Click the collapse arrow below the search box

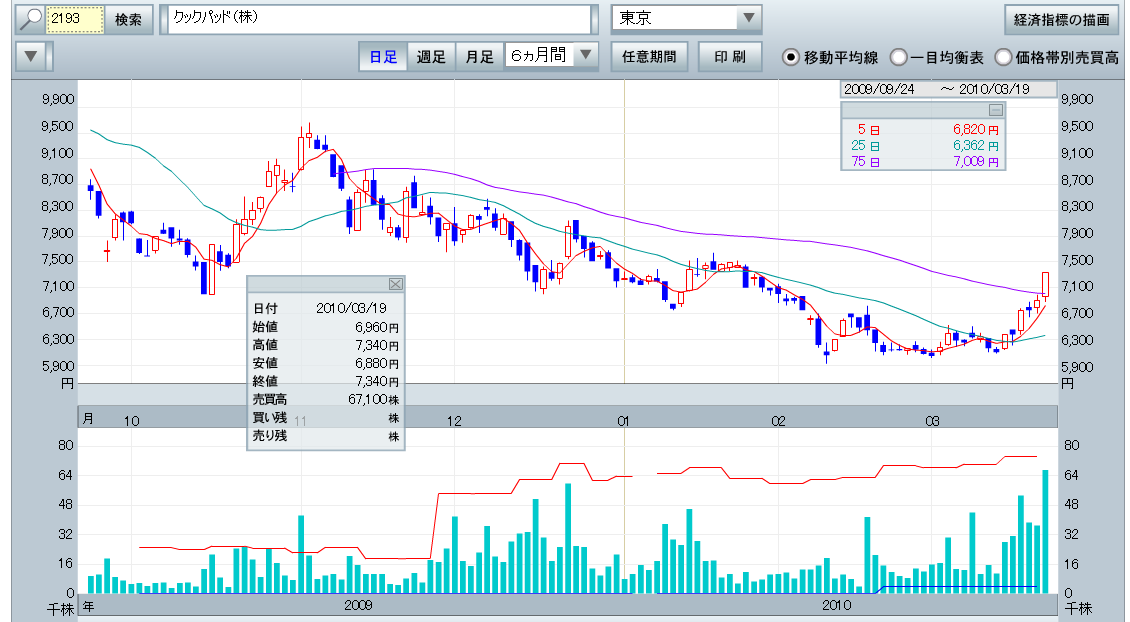34,56
